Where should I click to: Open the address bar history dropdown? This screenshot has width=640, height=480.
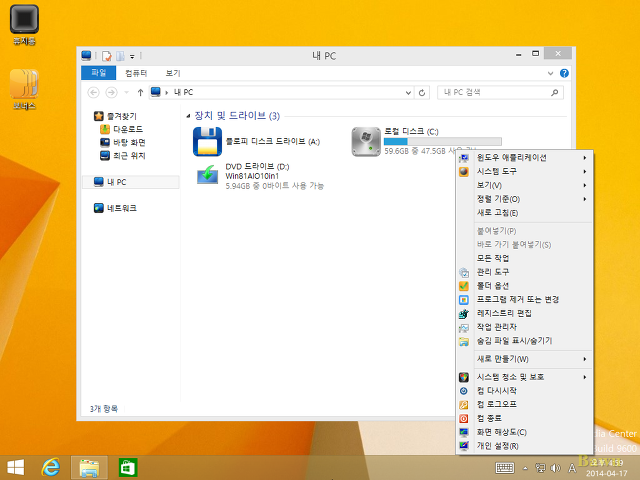tap(408, 93)
